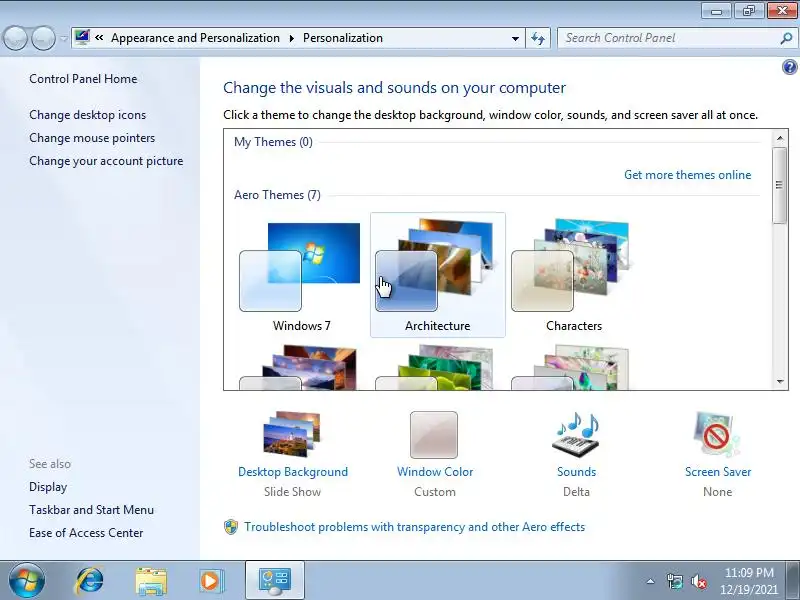Viewport: 800px width, 600px height.
Task: Show previous breadcrumb locations chevron
Action: coord(99,38)
